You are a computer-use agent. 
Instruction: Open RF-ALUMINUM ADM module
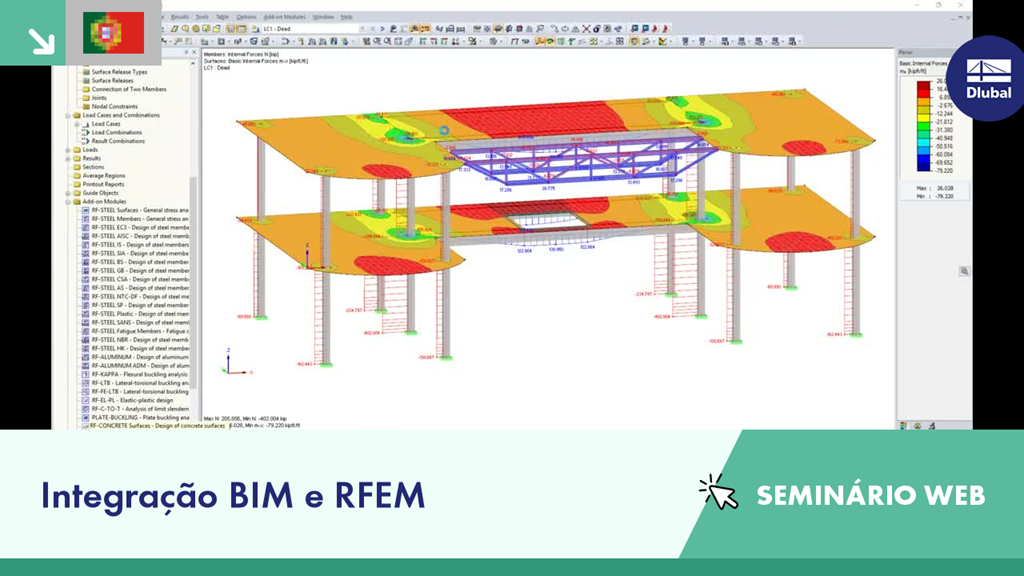(x=140, y=366)
